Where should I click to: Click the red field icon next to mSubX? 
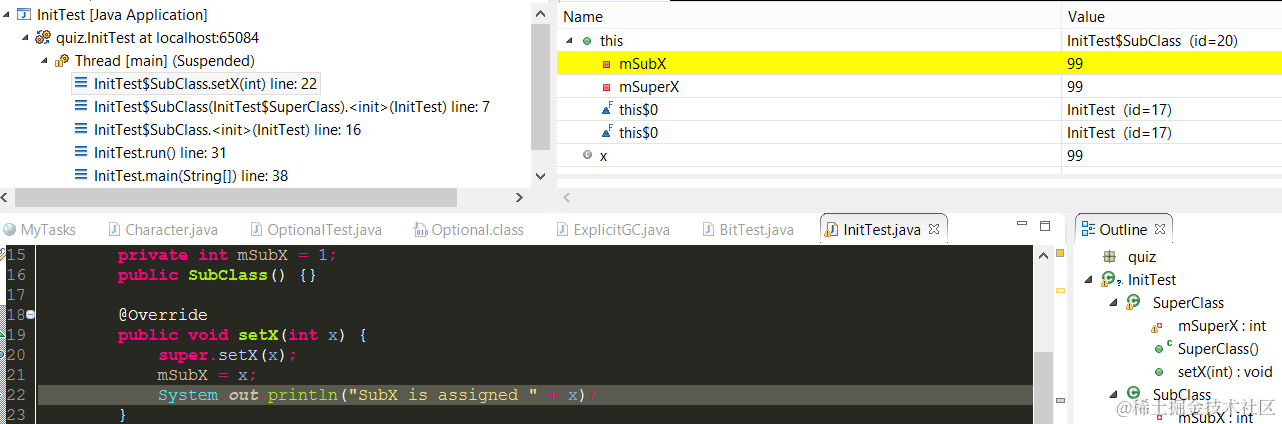coord(606,64)
